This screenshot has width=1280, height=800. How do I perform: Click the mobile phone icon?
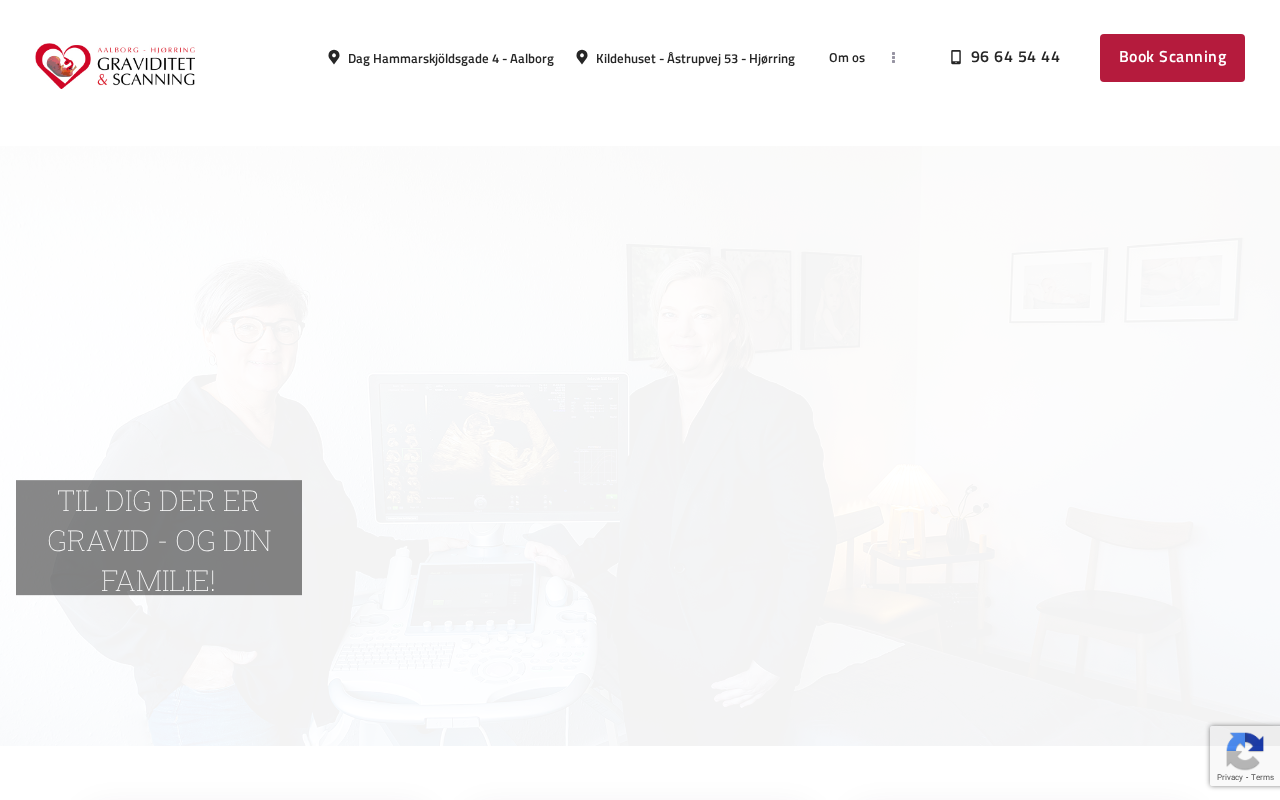pos(956,57)
